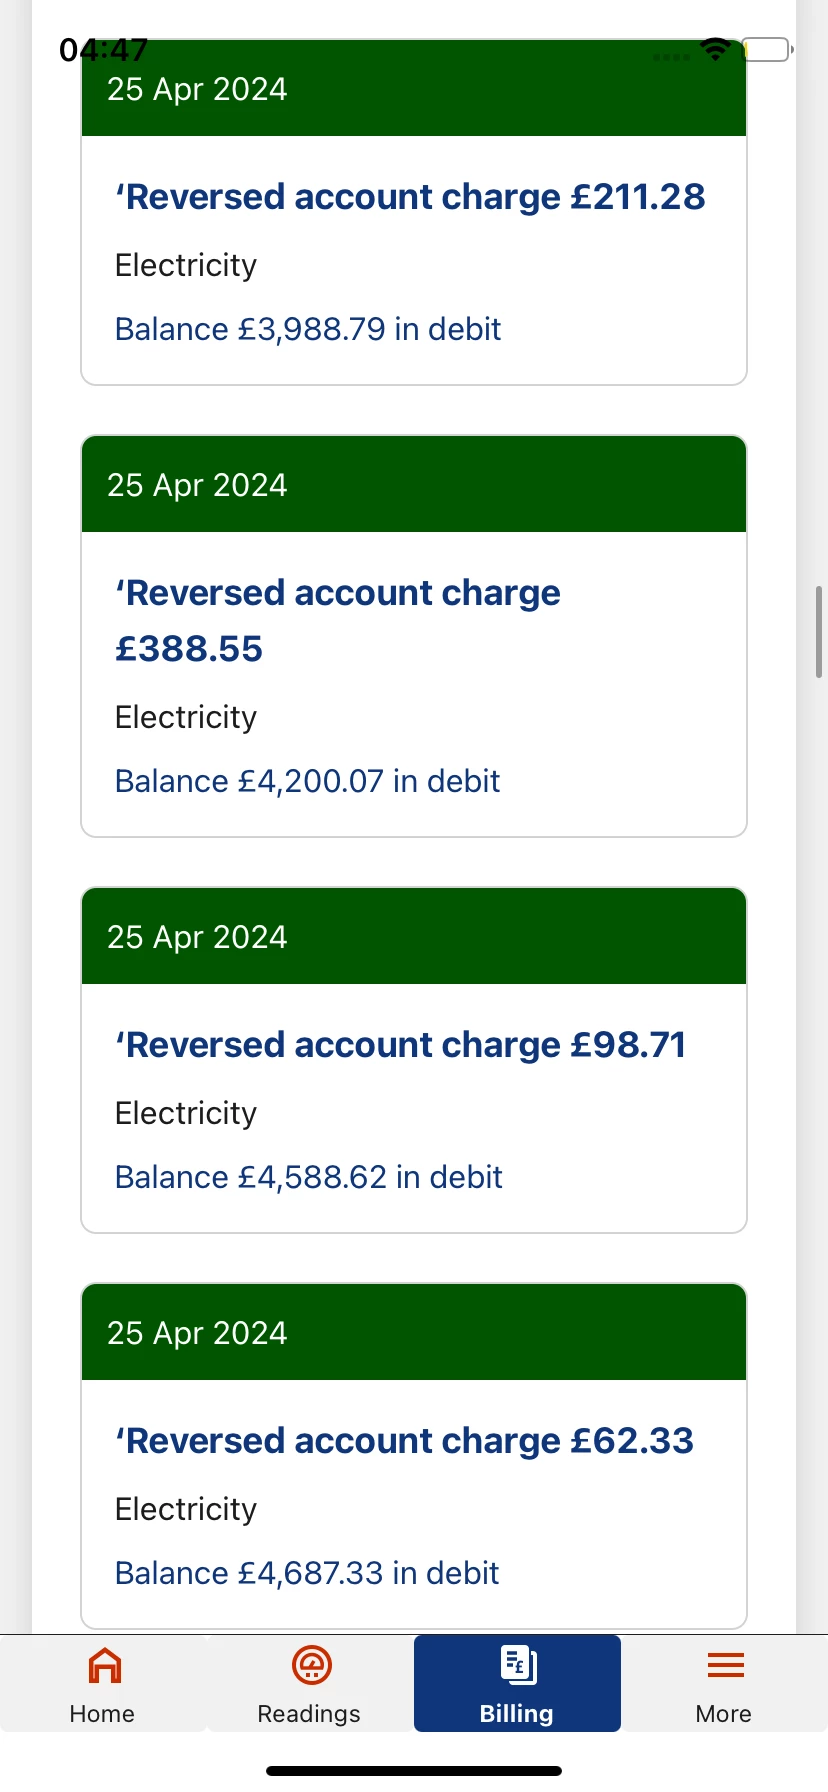Tap the battery indicator icon
This screenshot has height=1792, width=828.
coord(766,49)
